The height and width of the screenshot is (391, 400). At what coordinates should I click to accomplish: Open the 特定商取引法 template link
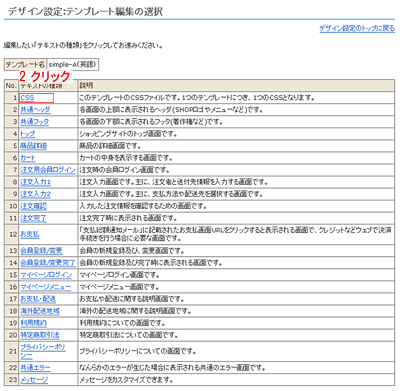40,335
